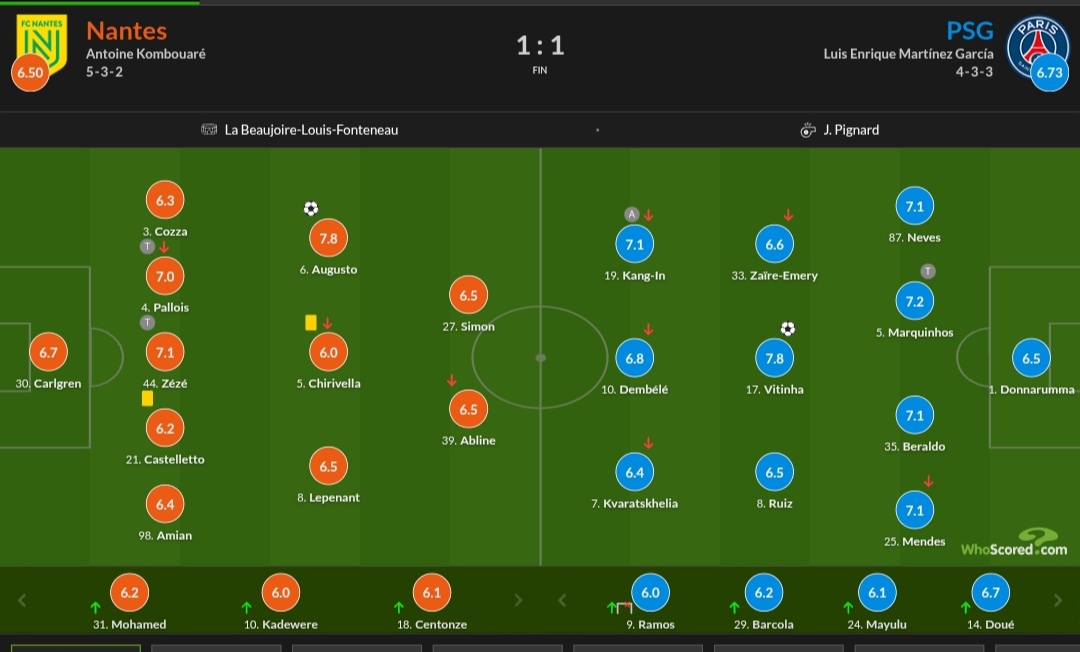Click the goal ball icon above Augusto

311,208
